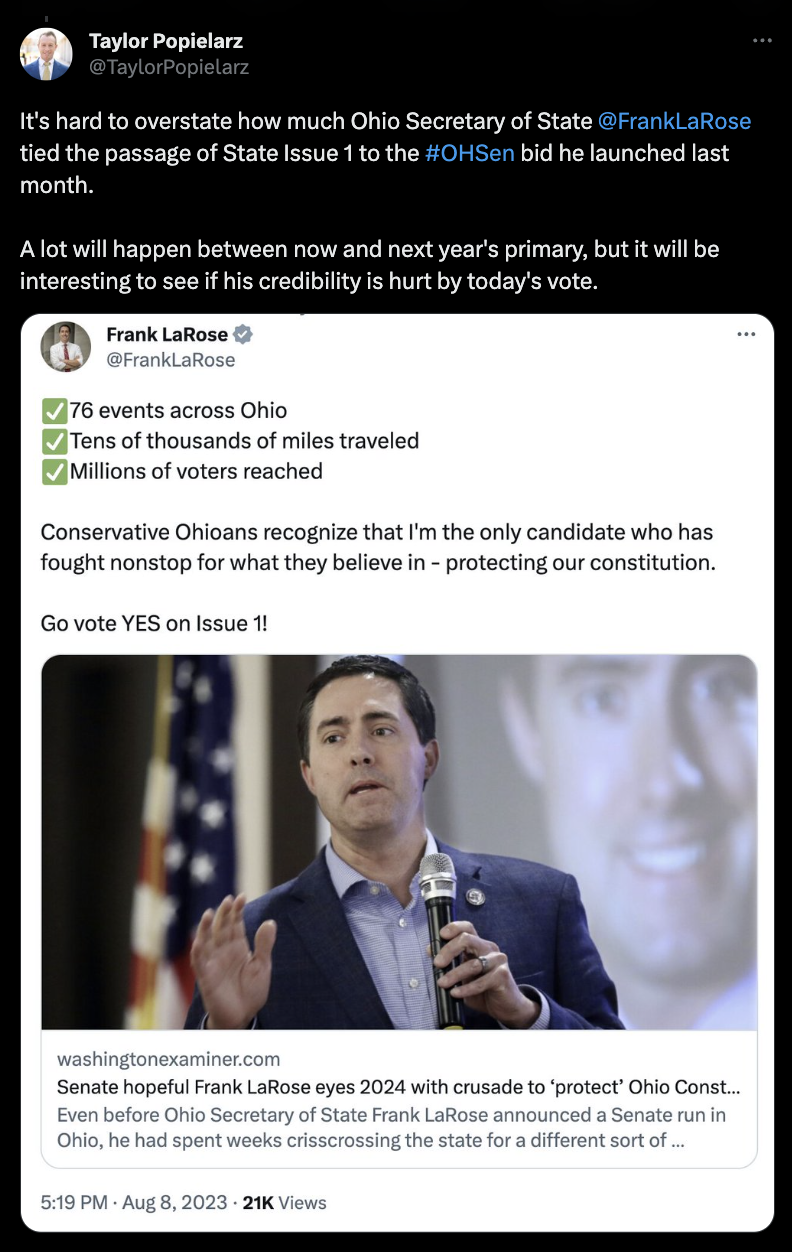The image size is (792, 1252).
Task: Click the @FrankLaRose mention in tweet text
Action: 674,121
